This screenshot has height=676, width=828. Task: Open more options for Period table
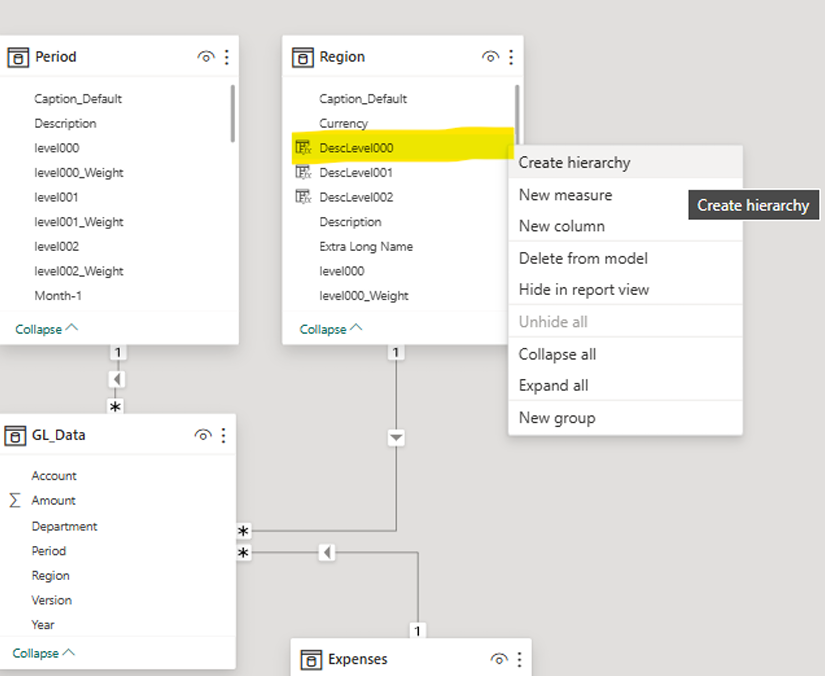click(x=227, y=57)
